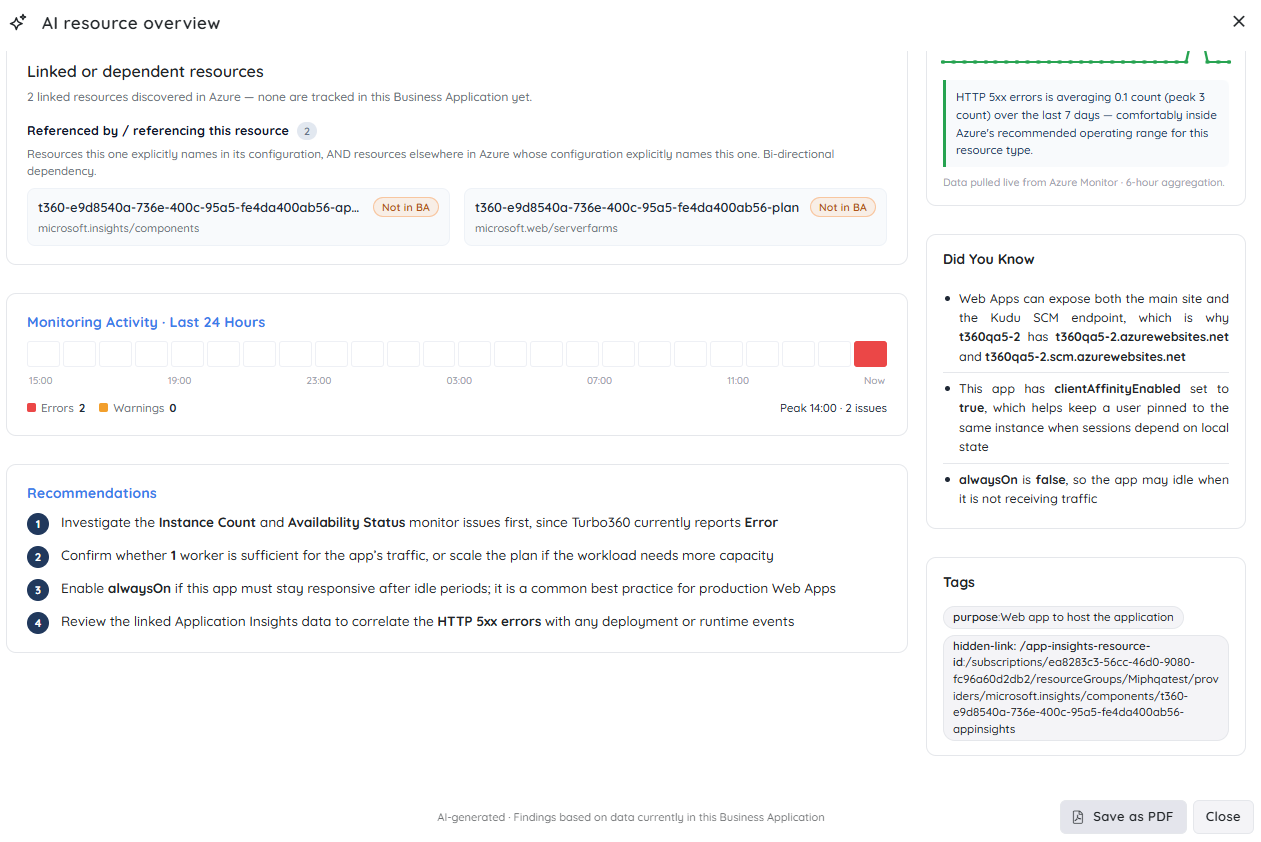The image size is (1261, 842).
Task: Click the AI-generated findings footer note
Action: point(631,817)
